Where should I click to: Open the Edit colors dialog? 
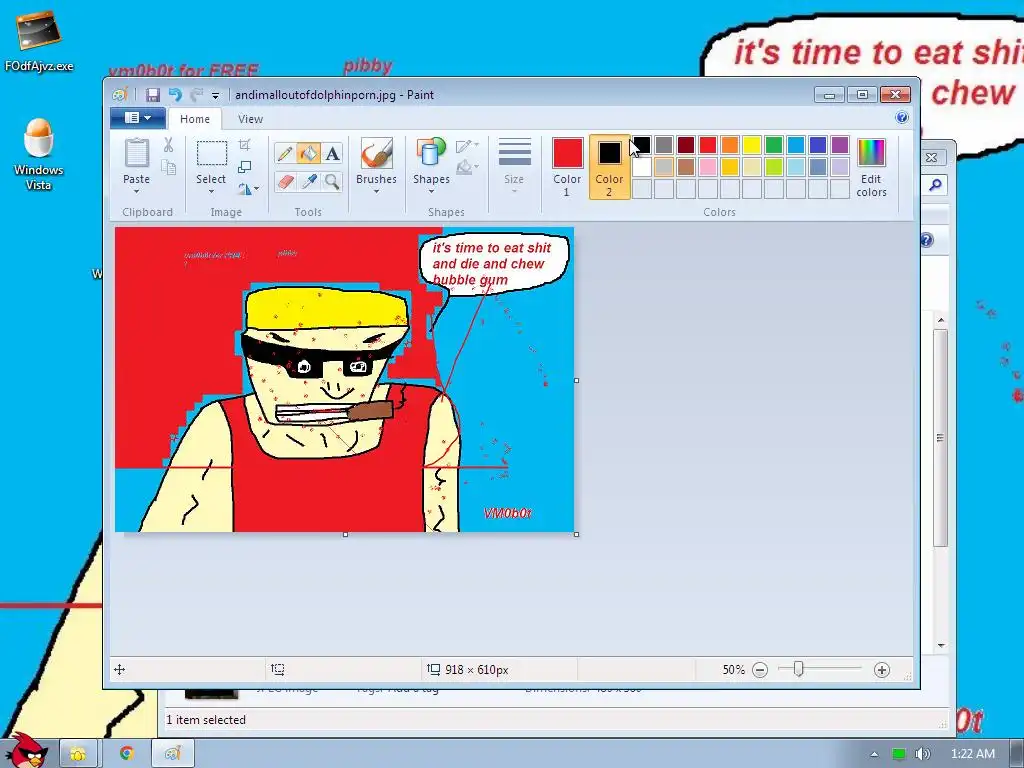tap(871, 167)
